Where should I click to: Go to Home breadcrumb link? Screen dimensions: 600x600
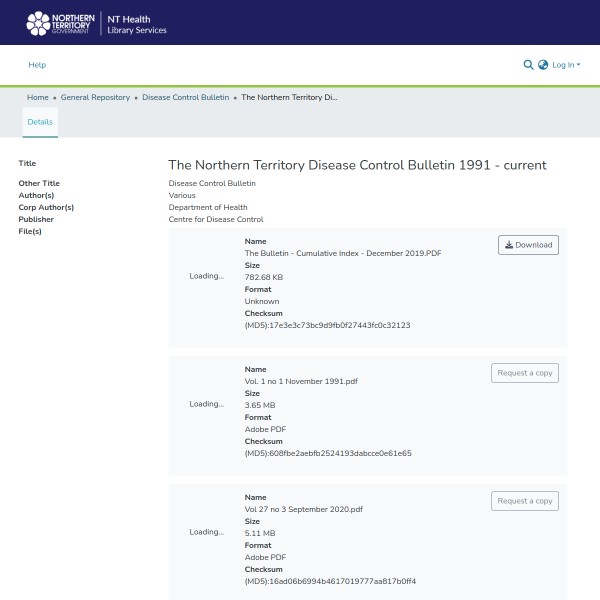[38, 98]
